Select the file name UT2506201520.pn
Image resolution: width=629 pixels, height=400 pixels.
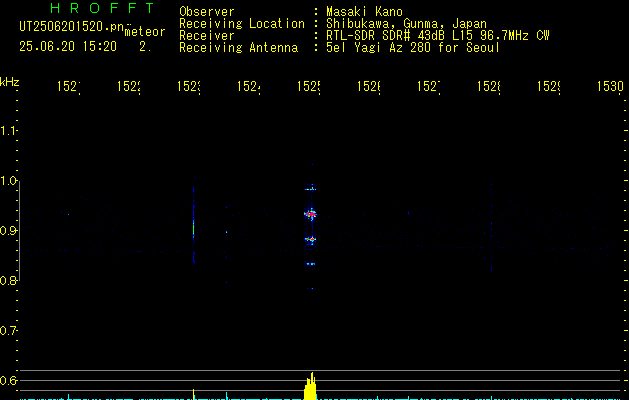click(72, 27)
